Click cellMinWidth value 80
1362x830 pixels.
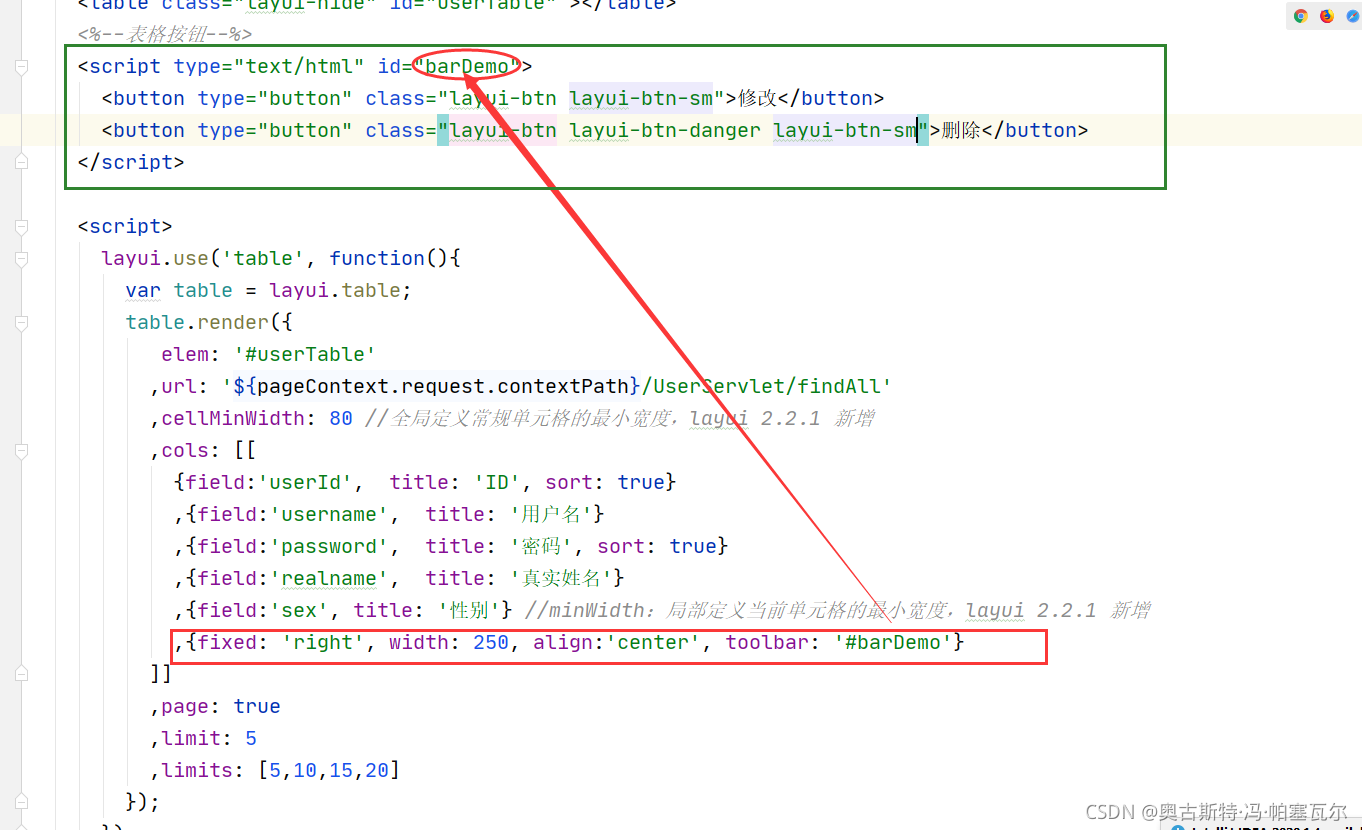pos(341,418)
